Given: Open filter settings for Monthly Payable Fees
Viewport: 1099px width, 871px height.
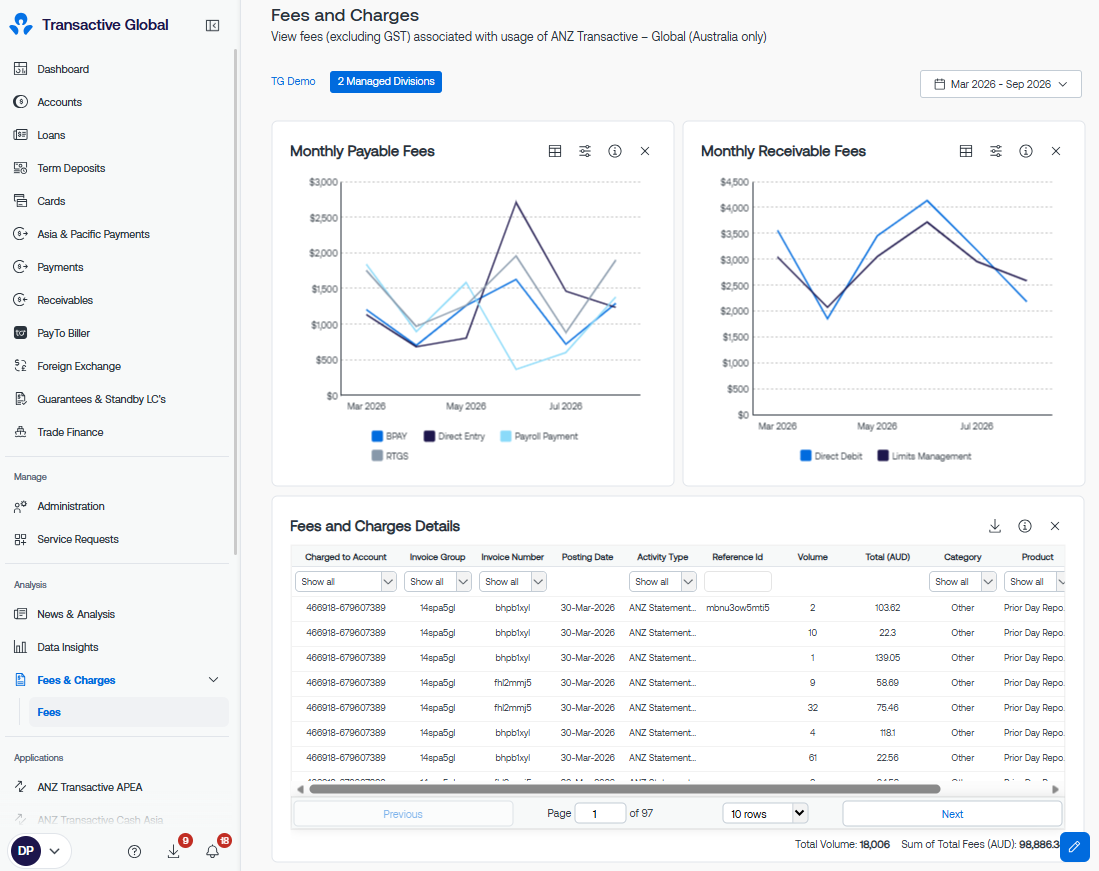Looking at the screenshot, I should pos(585,151).
